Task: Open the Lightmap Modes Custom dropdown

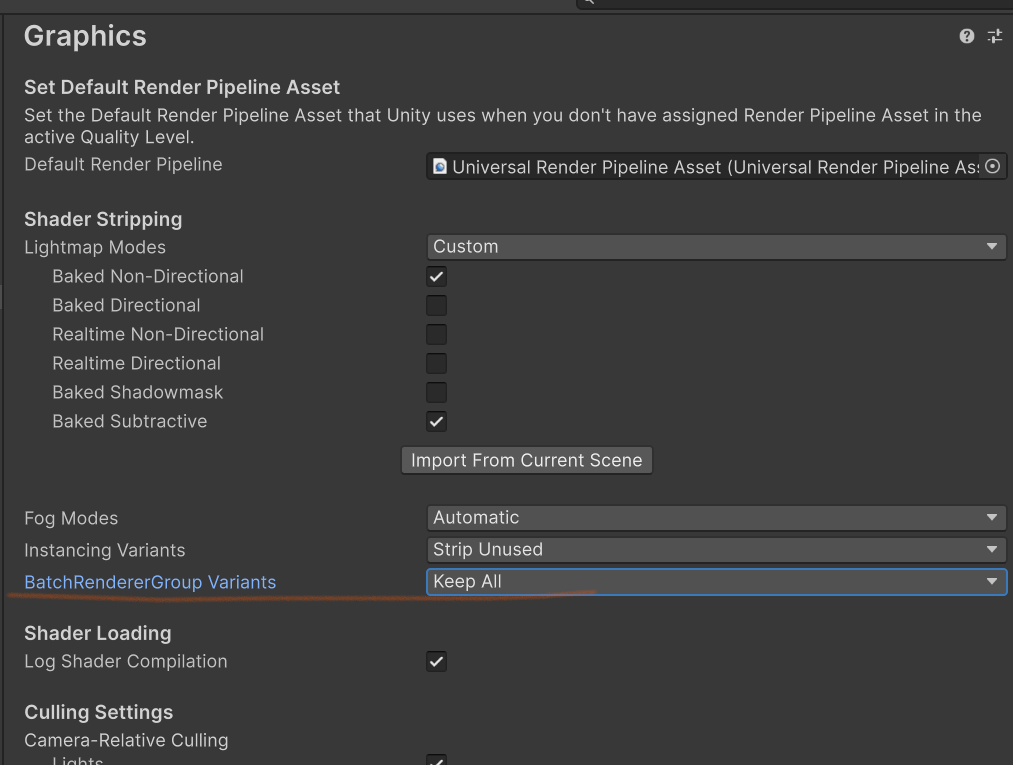Action: 716,247
